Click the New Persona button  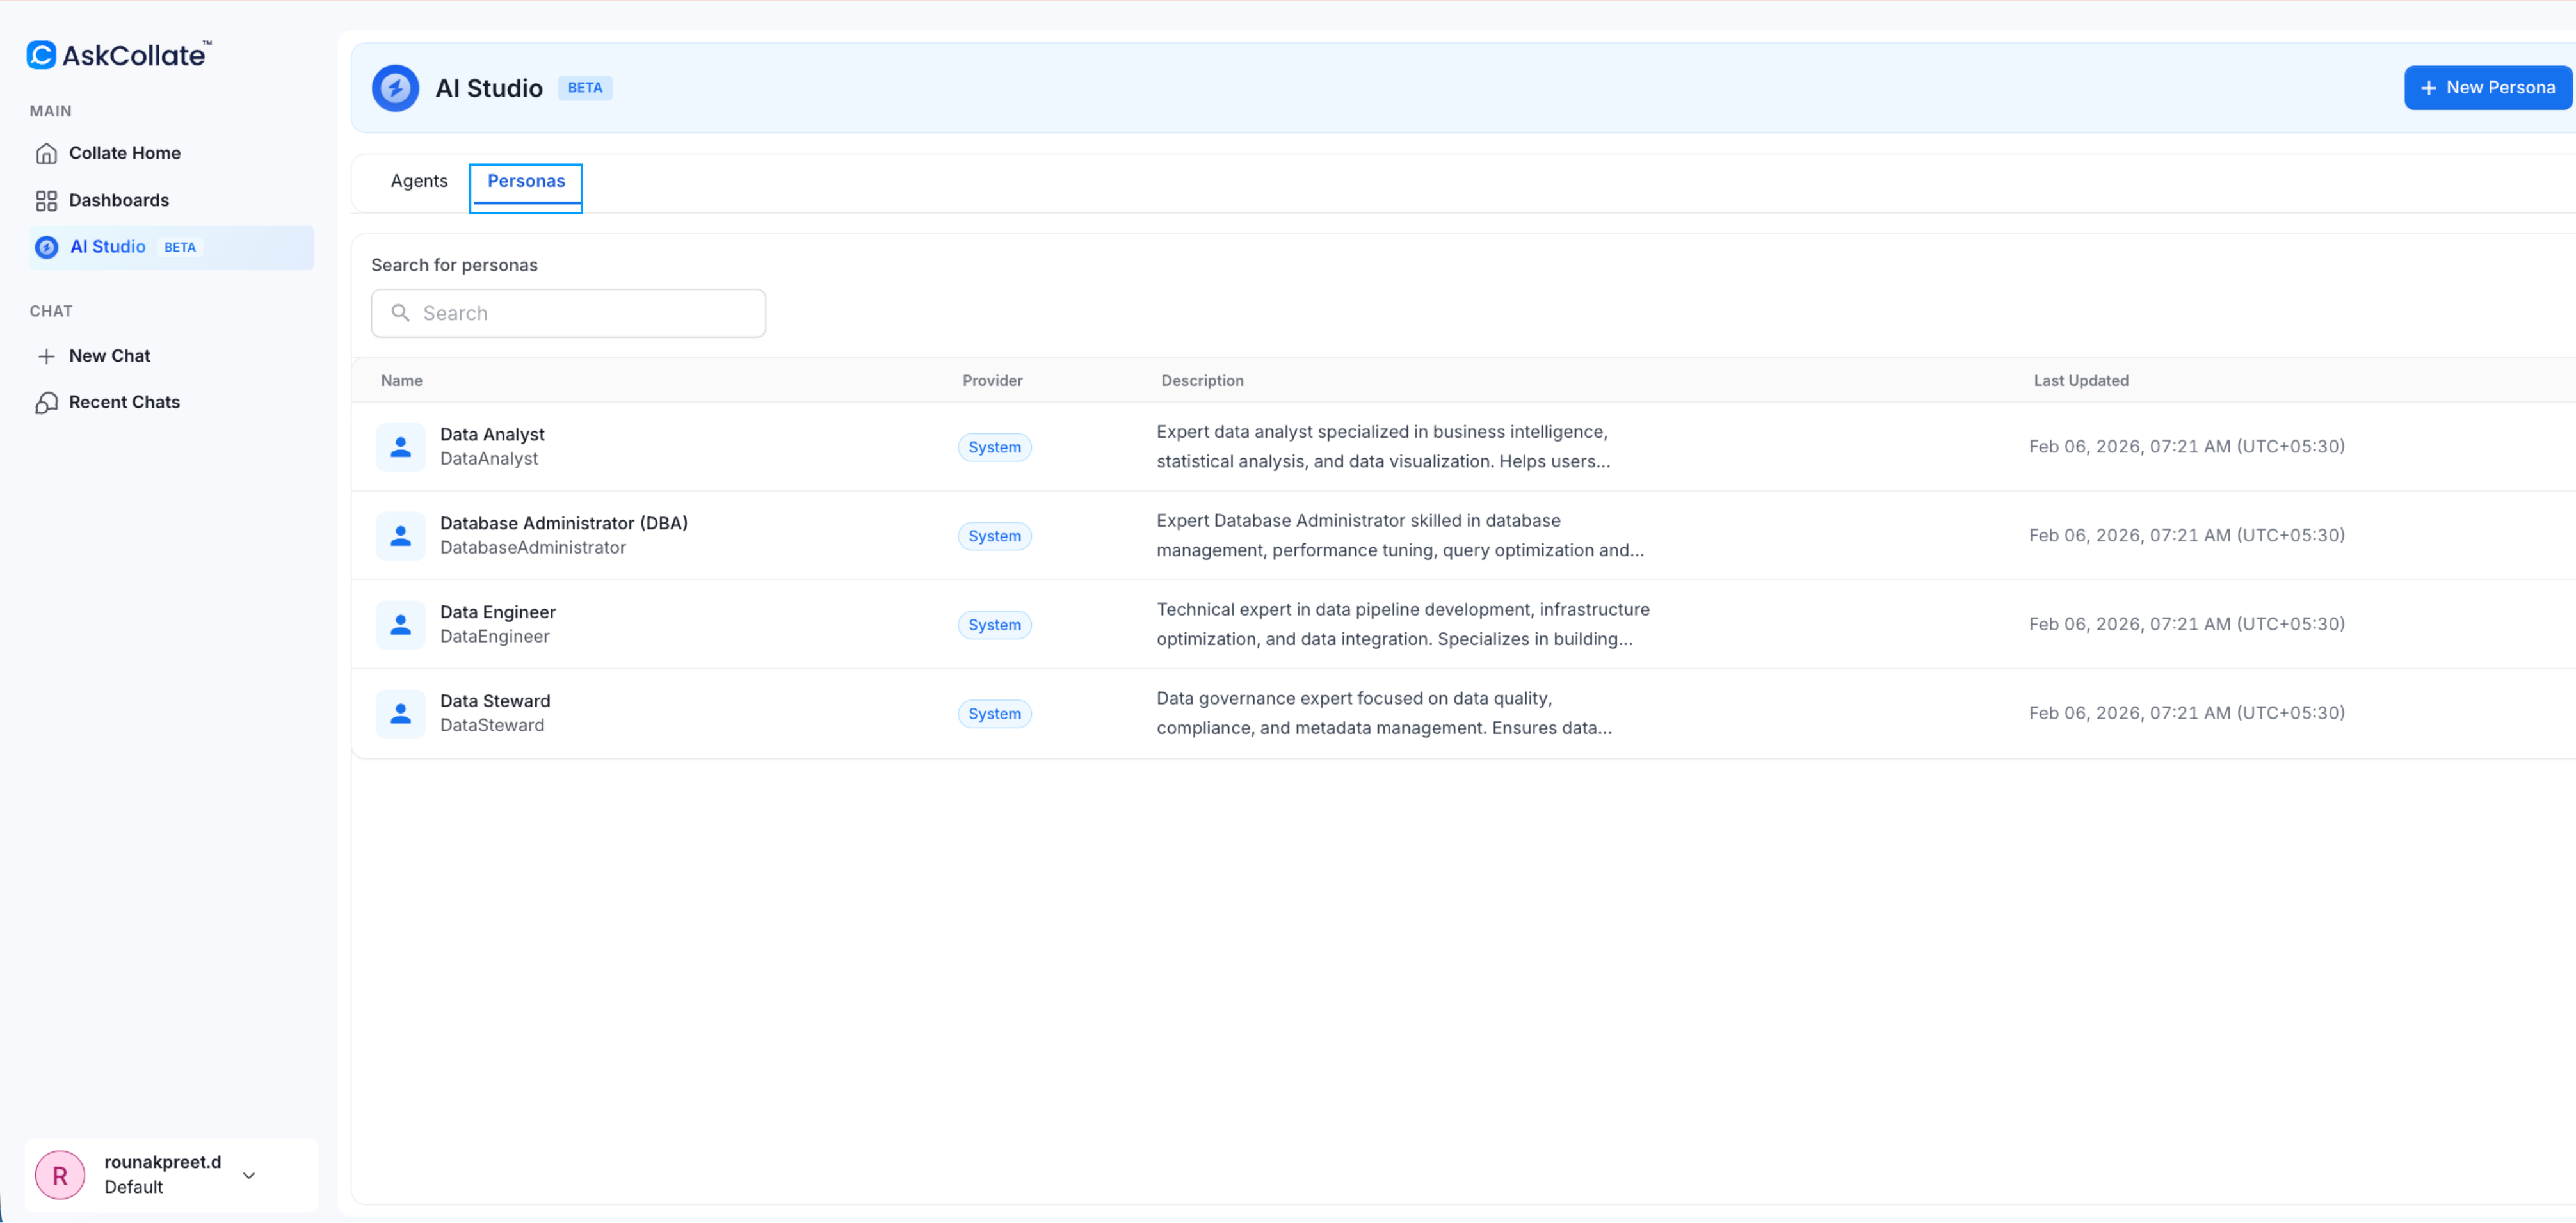[2487, 87]
